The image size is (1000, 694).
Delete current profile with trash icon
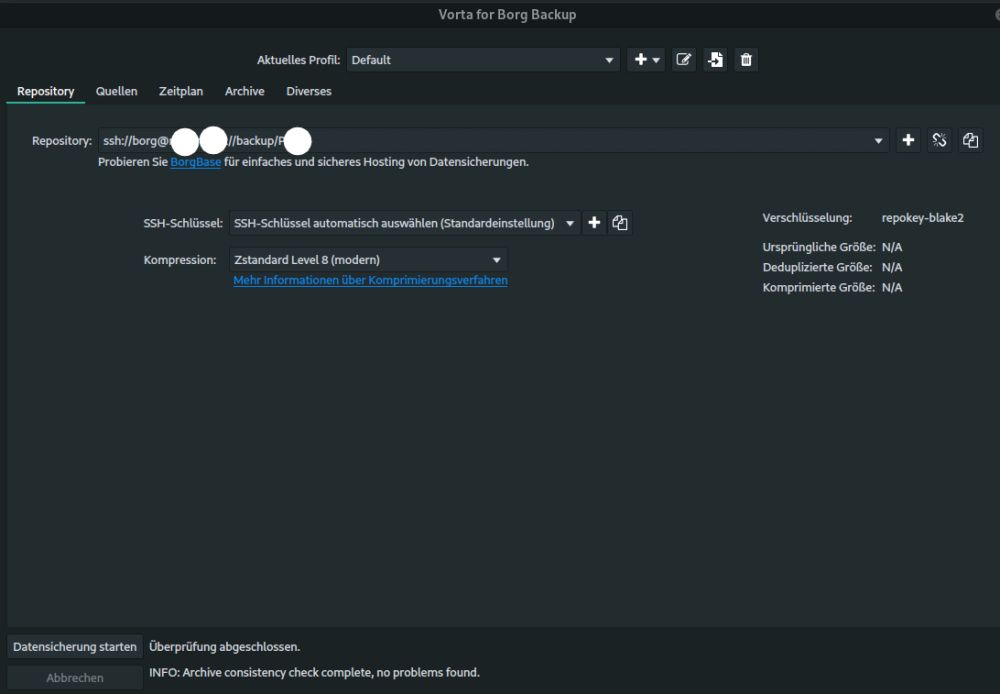tap(746, 60)
